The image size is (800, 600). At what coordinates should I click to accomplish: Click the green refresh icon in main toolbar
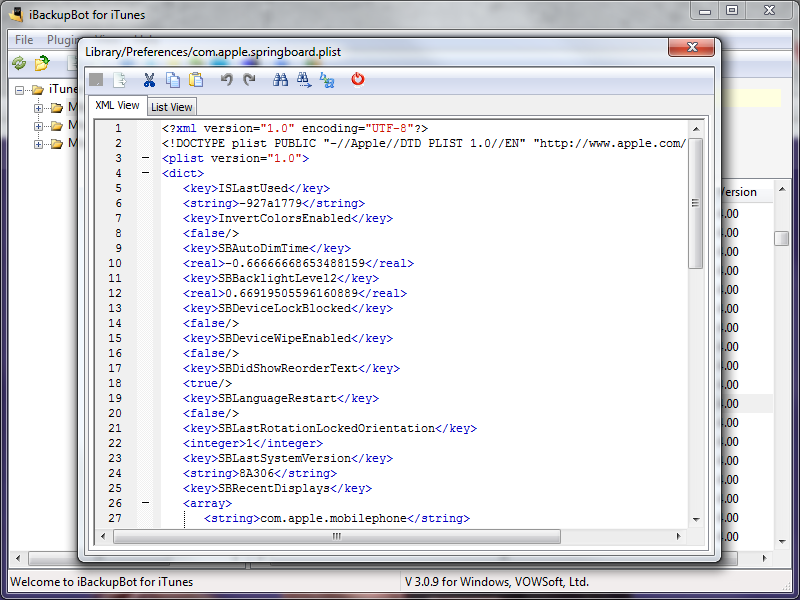pyautogui.click(x=19, y=64)
